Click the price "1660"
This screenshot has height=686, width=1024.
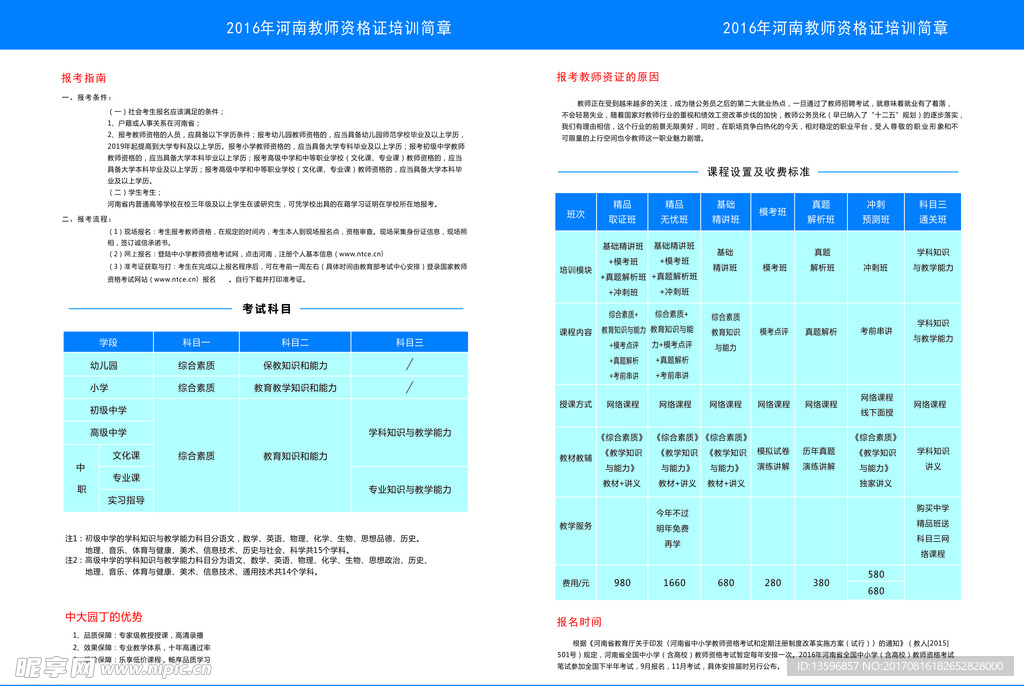pos(674,583)
